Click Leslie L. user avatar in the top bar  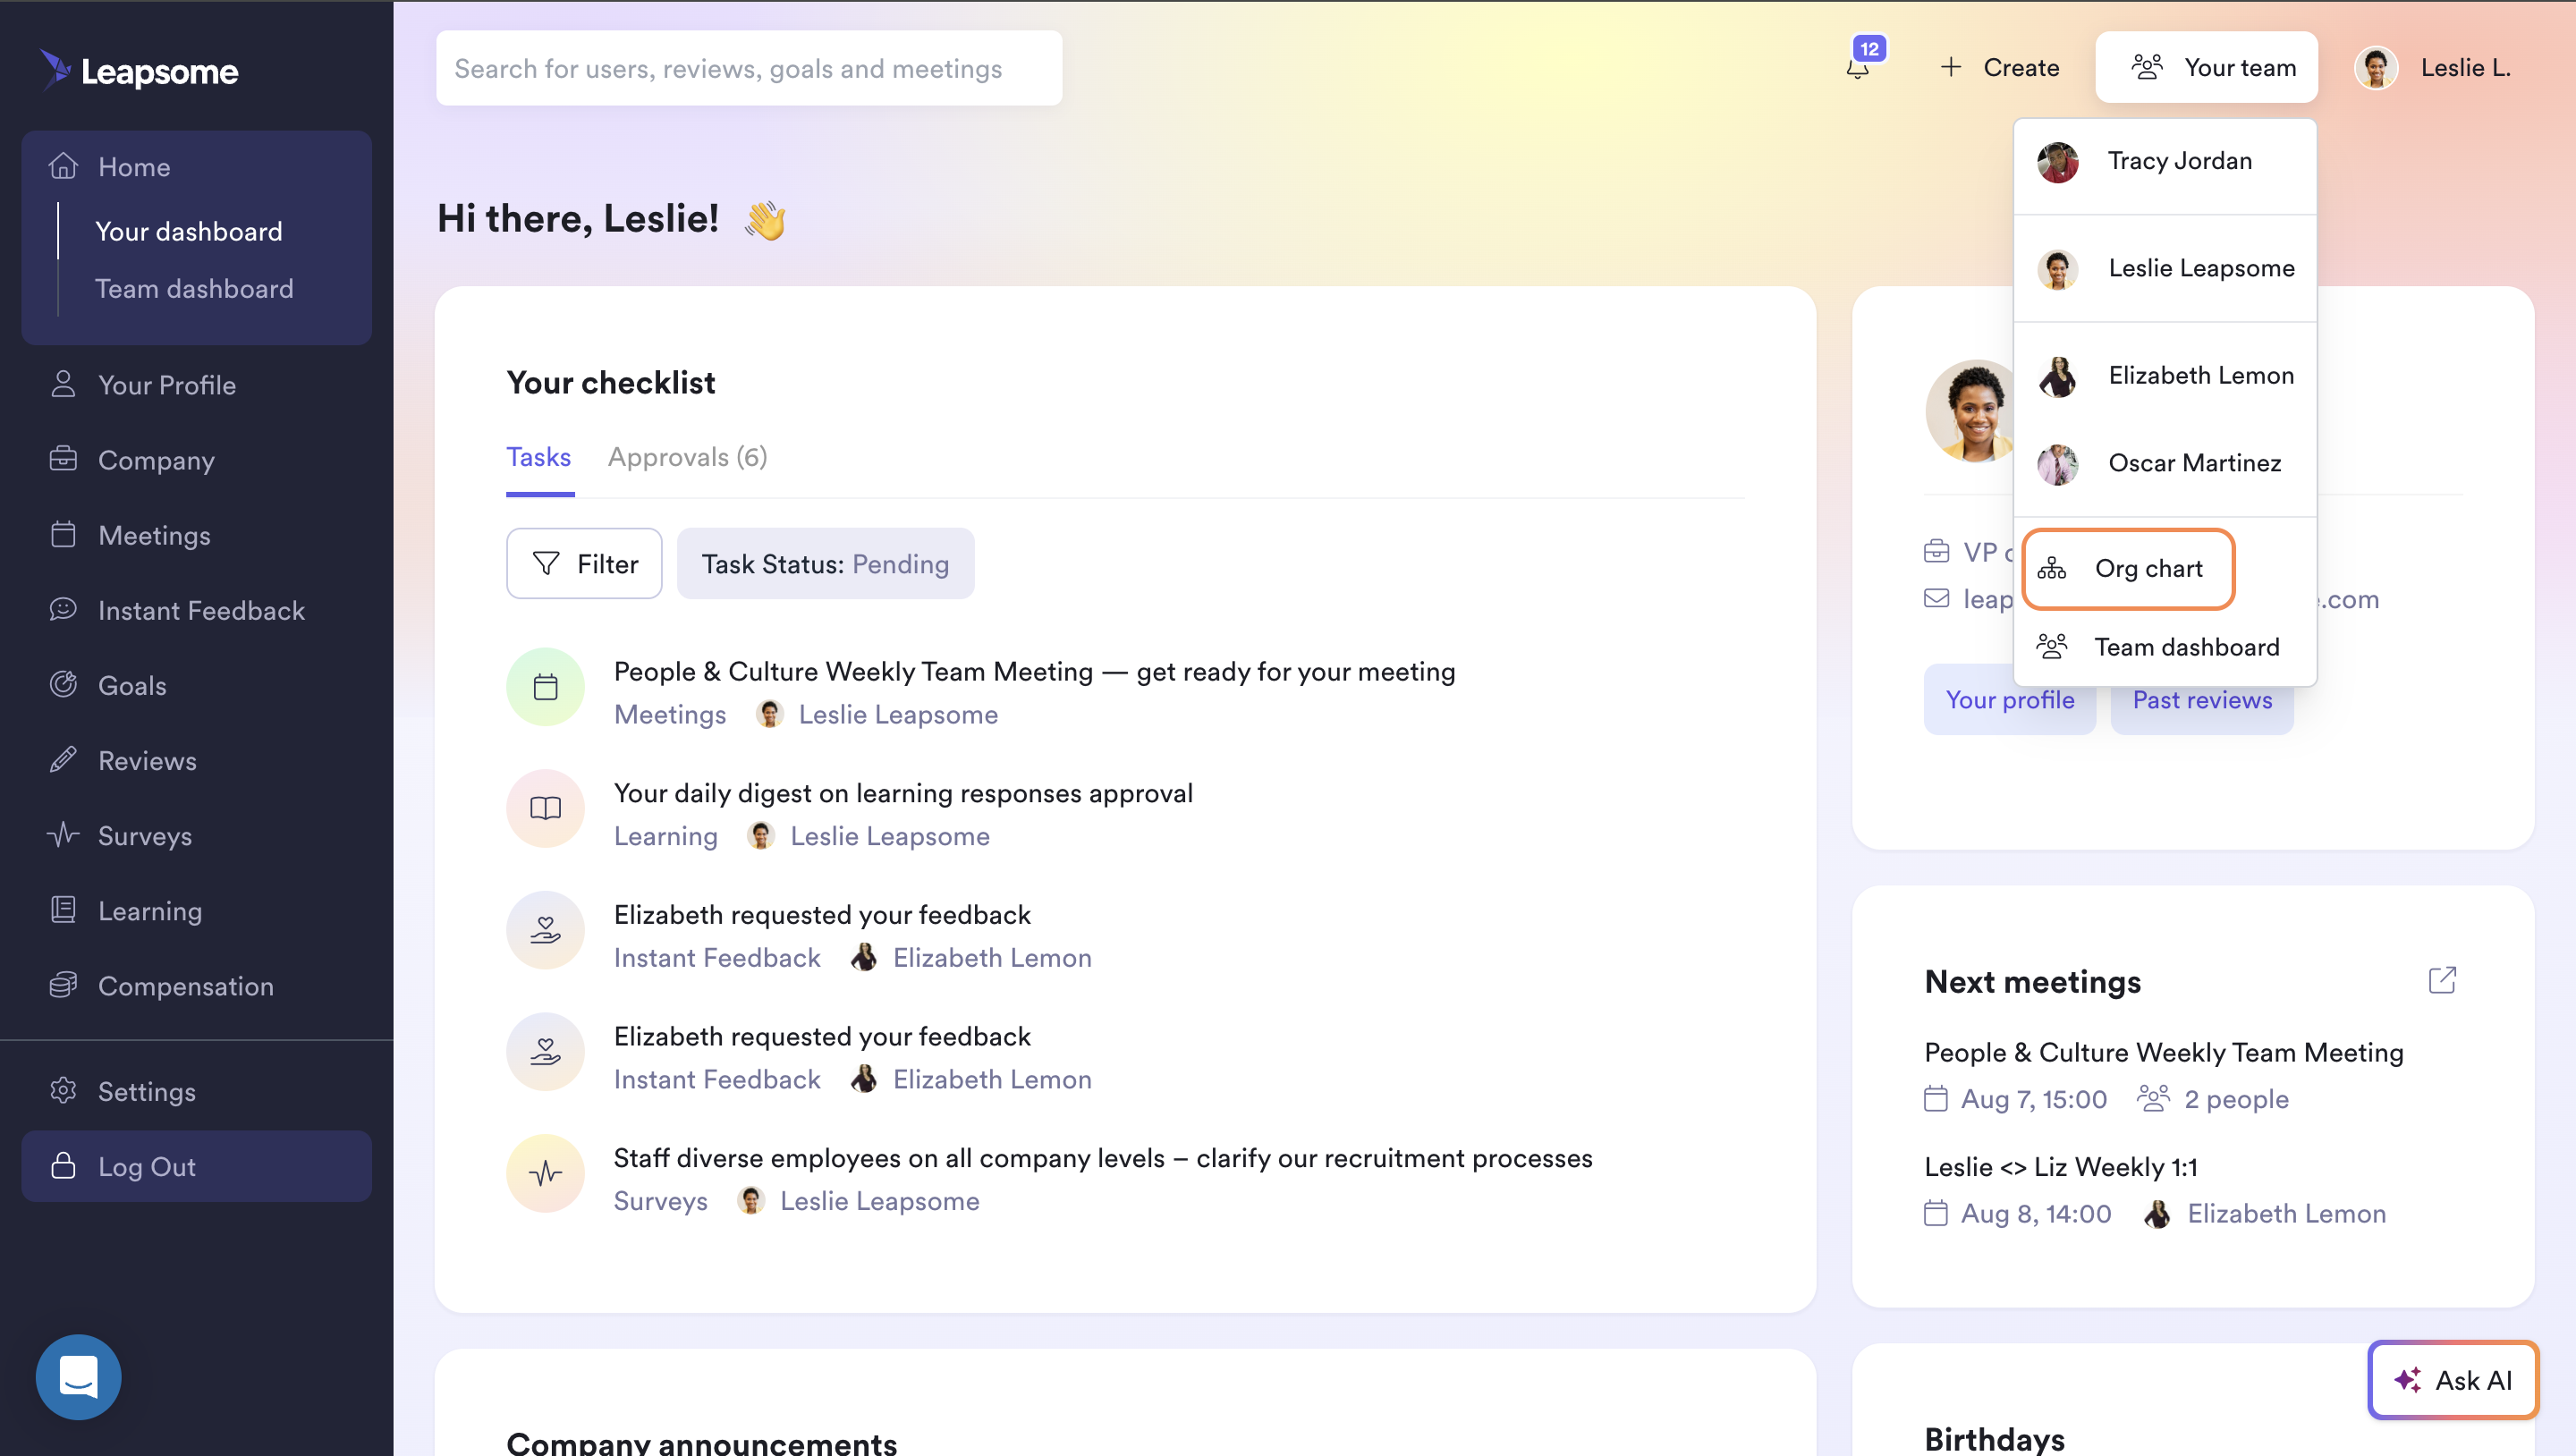coord(2376,68)
